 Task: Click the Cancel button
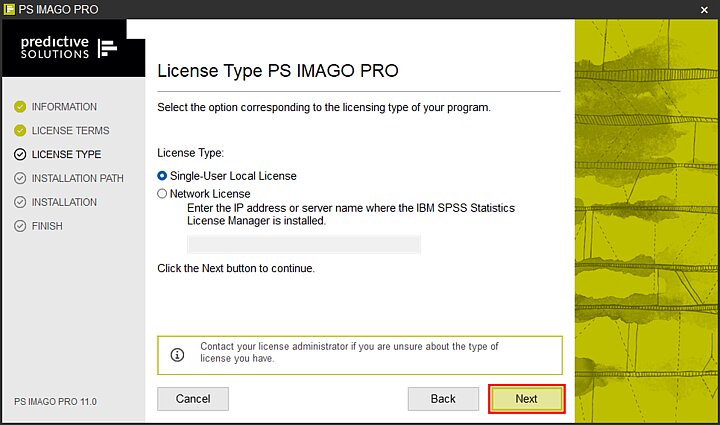pyautogui.click(x=193, y=399)
